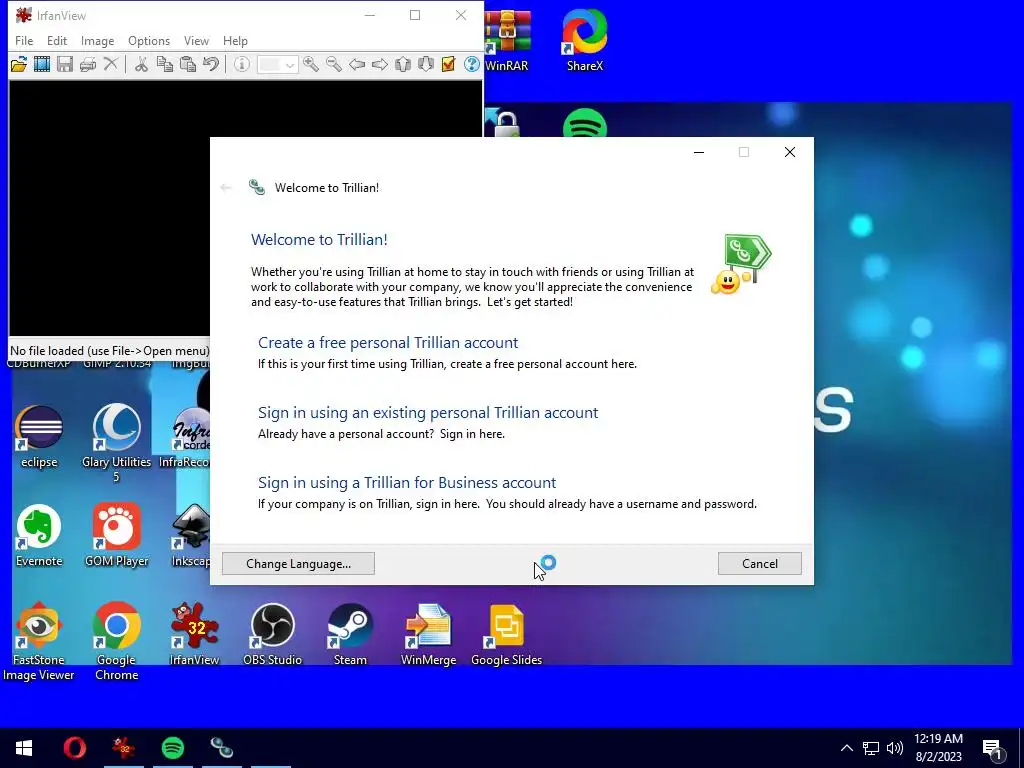Screen dimensions: 1024x768
Task: Click the eclipse desktop shortcut
Action: click(39, 436)
